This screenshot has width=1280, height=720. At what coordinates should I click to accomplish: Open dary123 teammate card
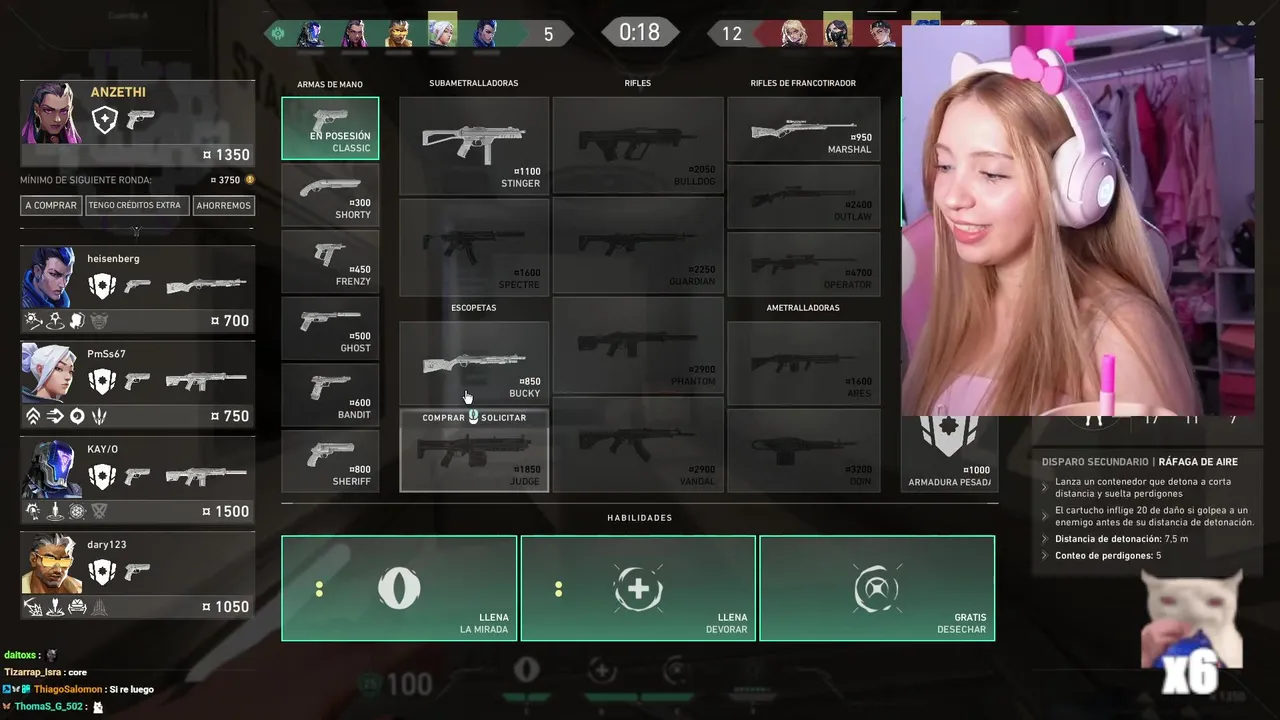point(138,576)
